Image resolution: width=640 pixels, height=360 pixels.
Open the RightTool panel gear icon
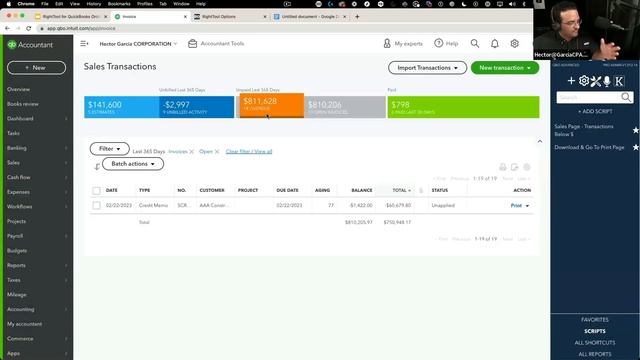(584, 81)
